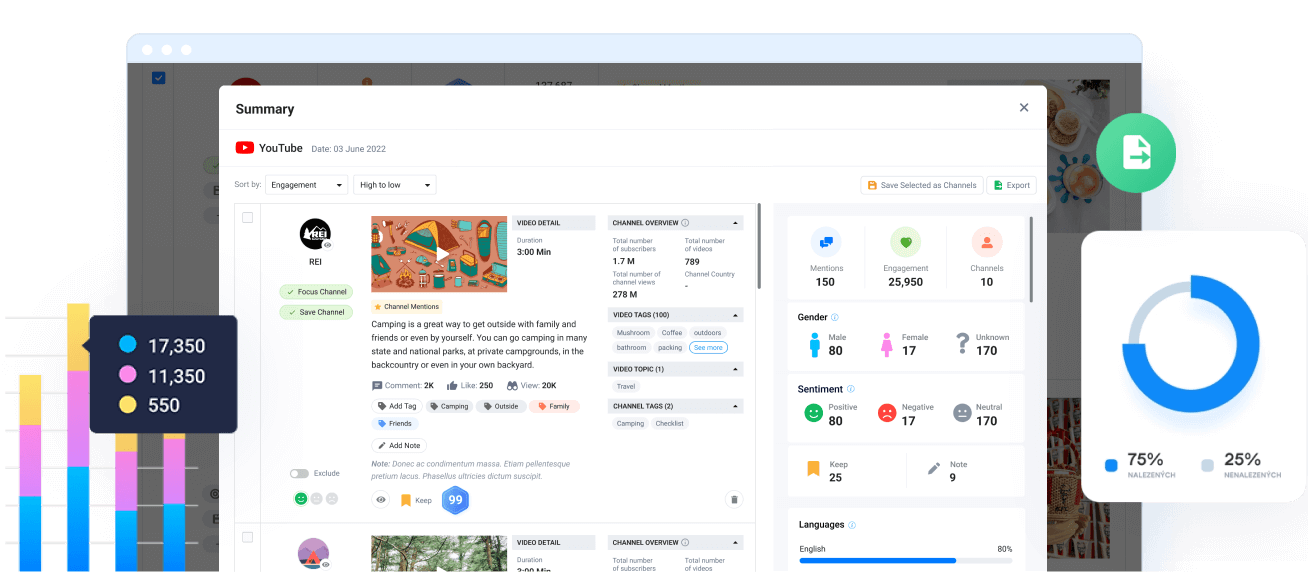
Task: Collapse the Channel Tags section
Action: [736, 407]
